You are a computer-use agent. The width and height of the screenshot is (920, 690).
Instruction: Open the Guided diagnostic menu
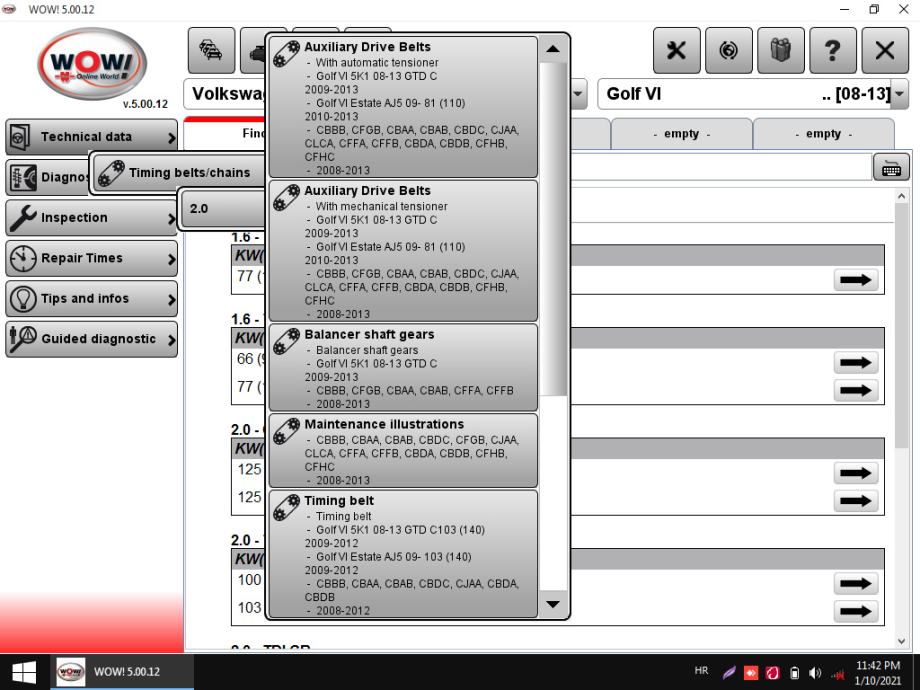(92, 339)
